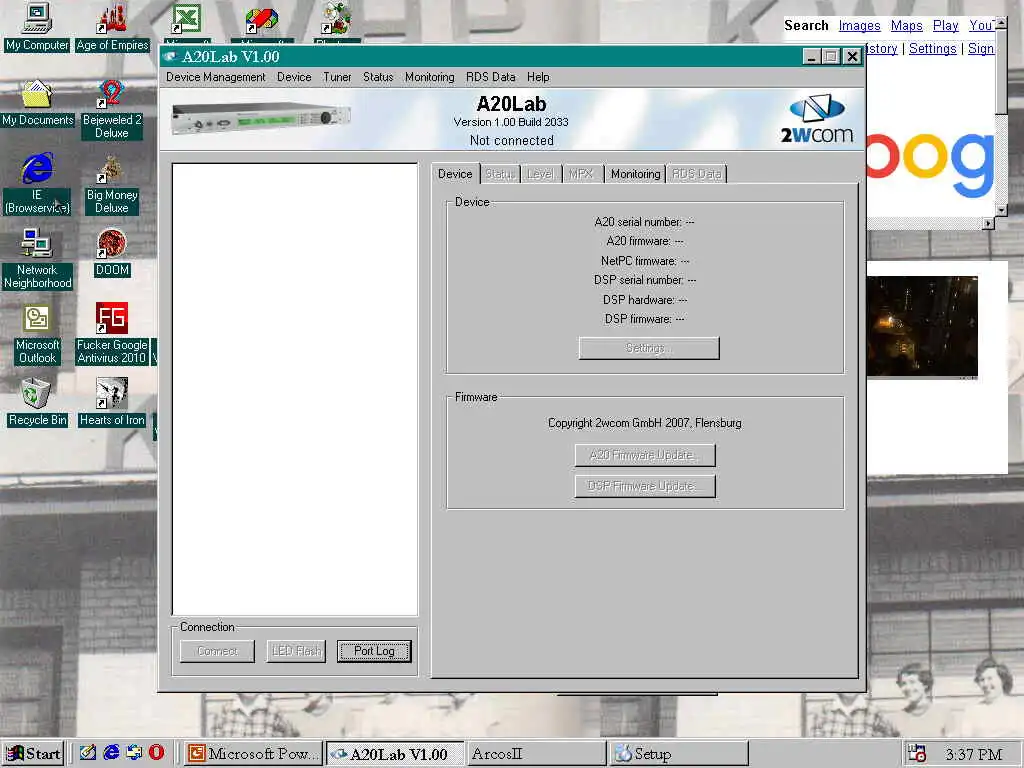Screen dimensions: 1024x768
Task: Click the Opera quick launch icon
Action: 157,753
